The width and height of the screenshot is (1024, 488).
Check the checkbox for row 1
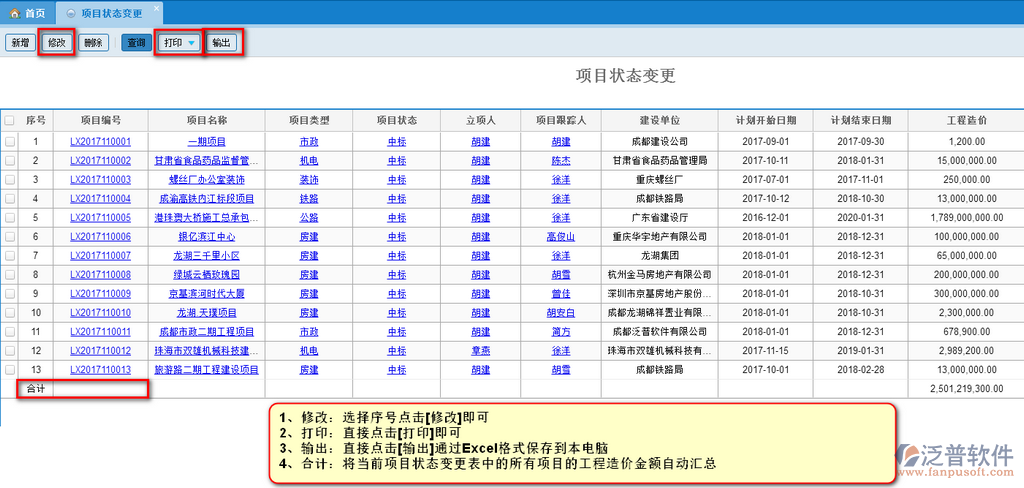tap(10, 142)
